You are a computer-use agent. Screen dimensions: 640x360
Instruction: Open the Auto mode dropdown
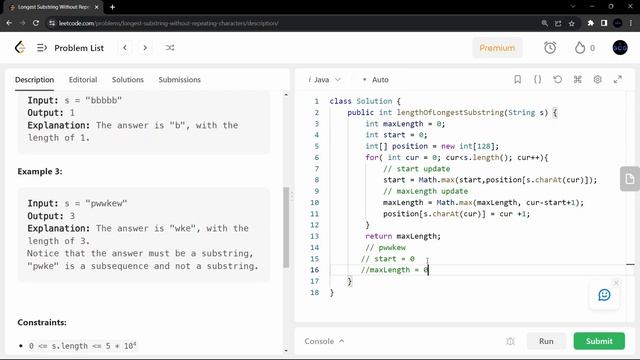[376, 80]
